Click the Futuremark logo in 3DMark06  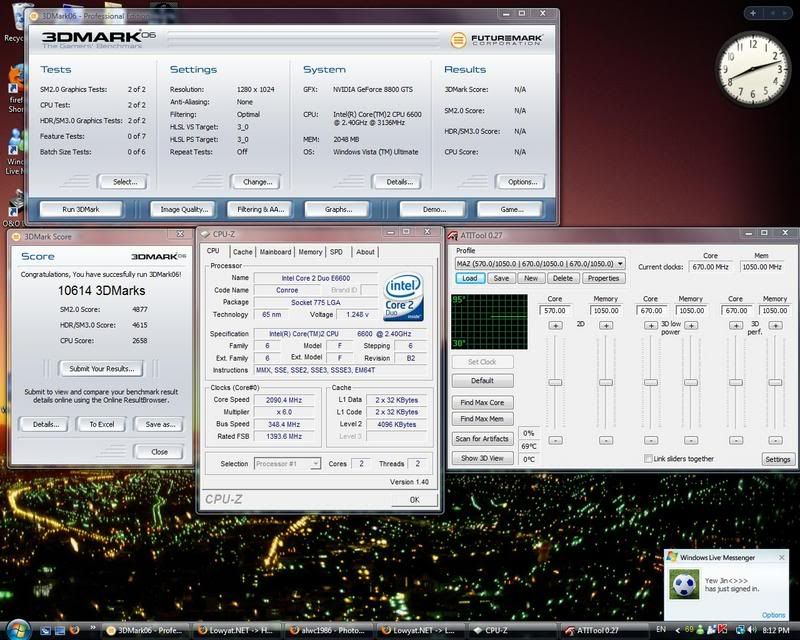(496, 39)
